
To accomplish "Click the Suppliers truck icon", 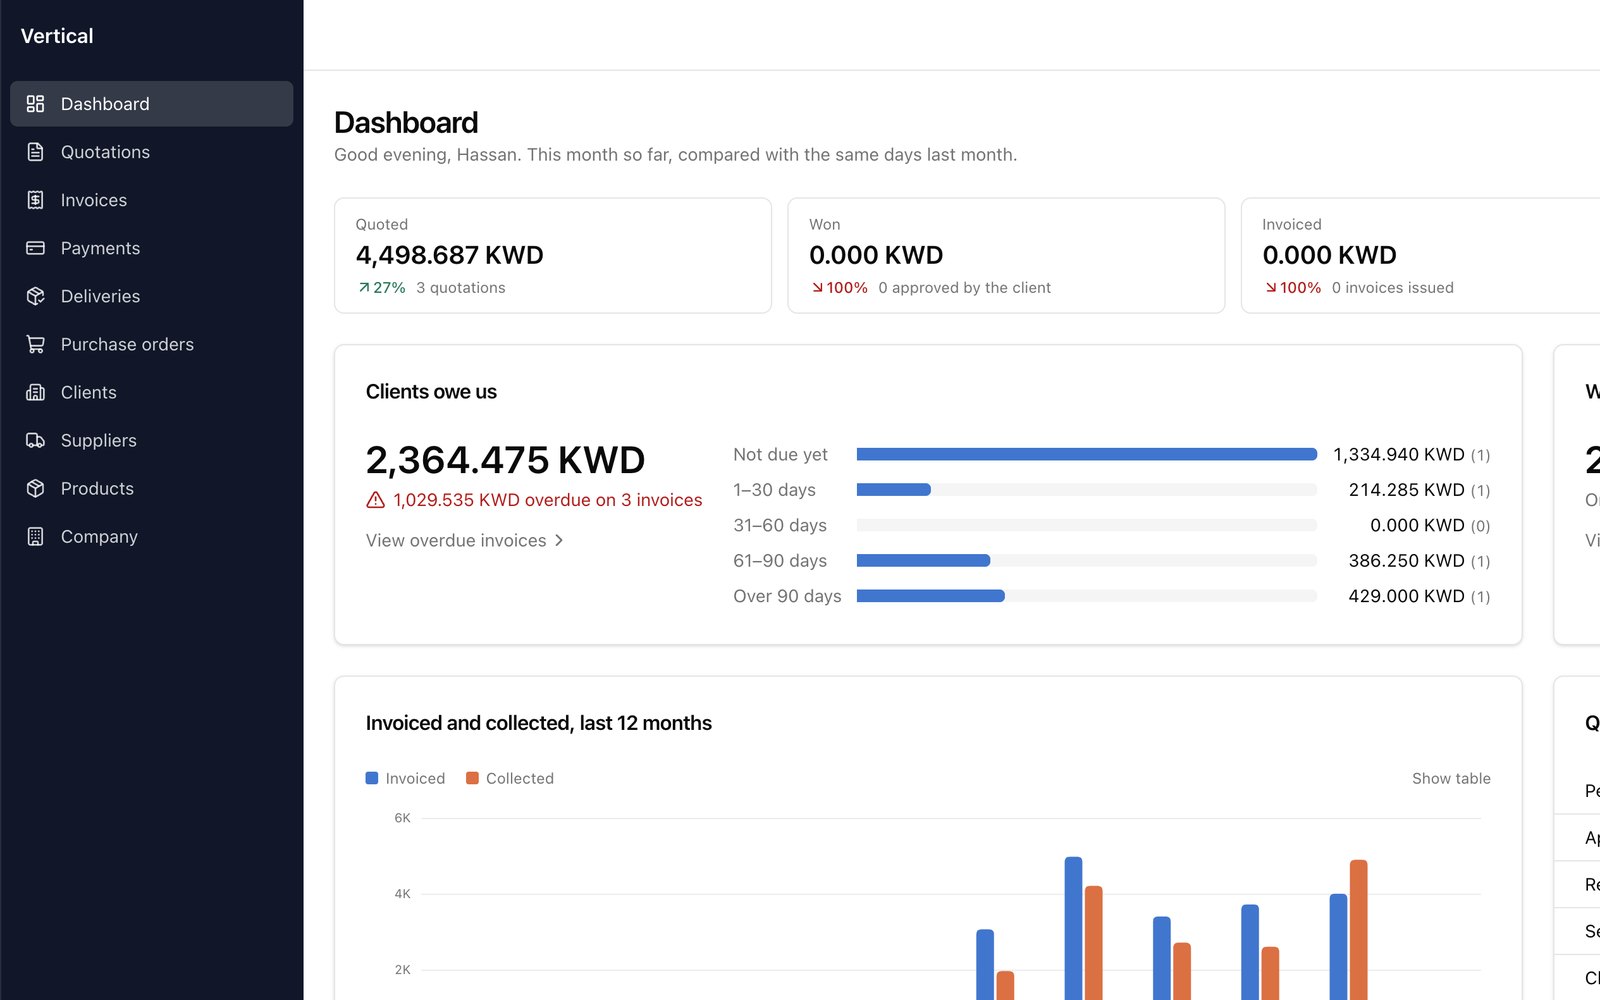I will click(x=35, y=440).
